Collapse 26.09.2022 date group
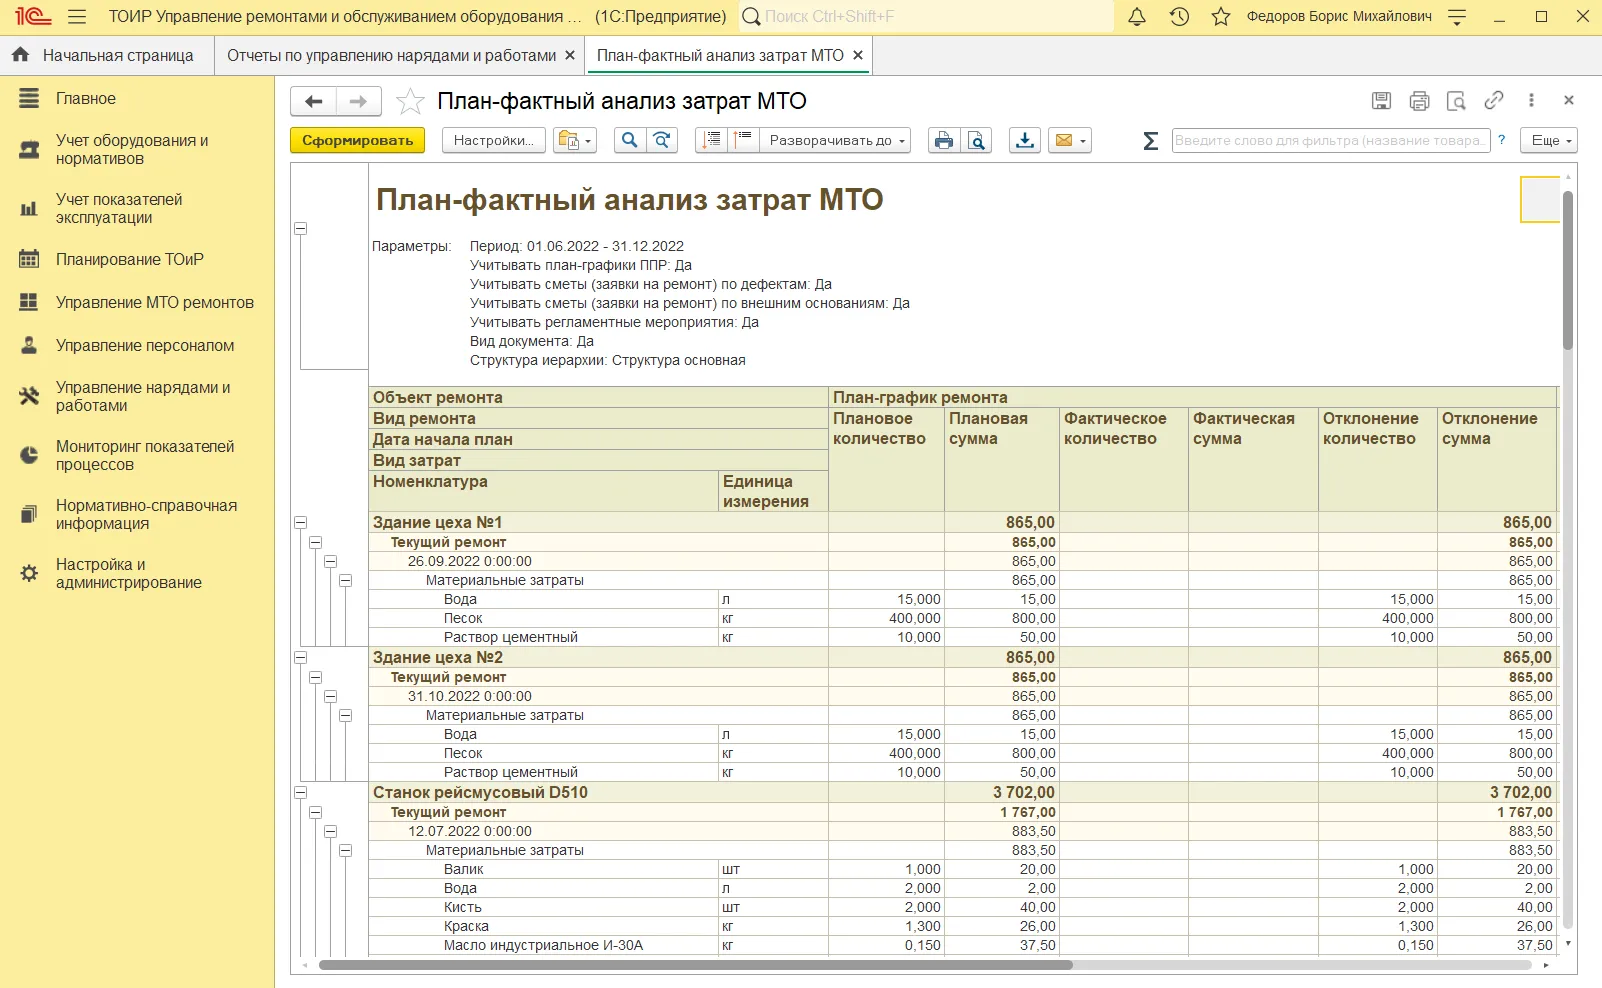1602x988 pixels. (x=330, y=561)
